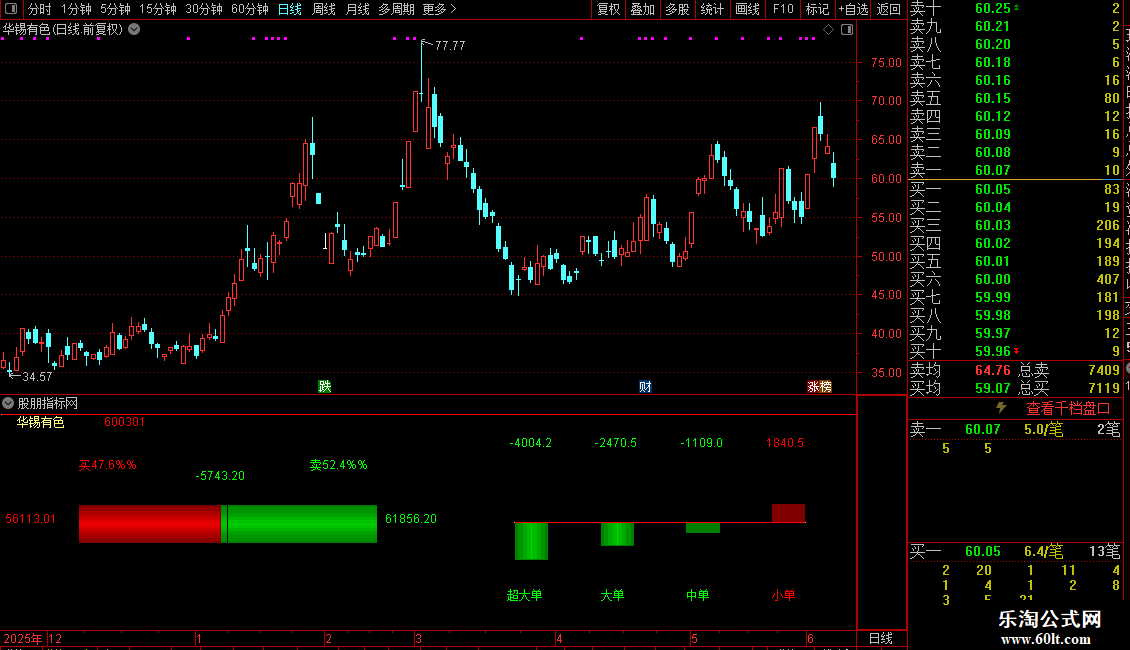Viewport: 1130px width, 650px height.
Task: Select the 买一 60.05 order row
Action: tap(1015, 189)
